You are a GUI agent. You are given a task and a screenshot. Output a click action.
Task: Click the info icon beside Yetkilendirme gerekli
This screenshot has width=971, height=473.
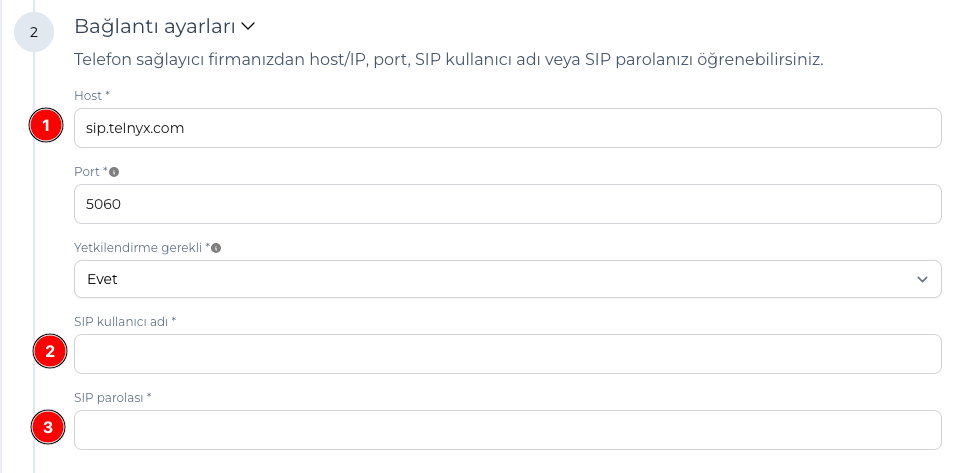click(216, 248)
